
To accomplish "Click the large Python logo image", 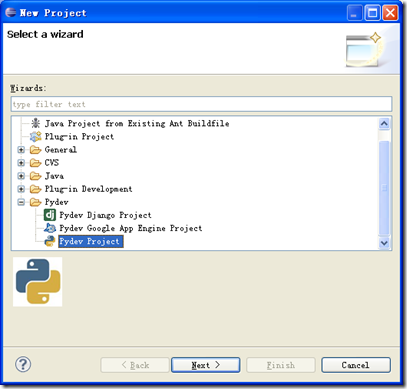I will (x=38, y=282).
